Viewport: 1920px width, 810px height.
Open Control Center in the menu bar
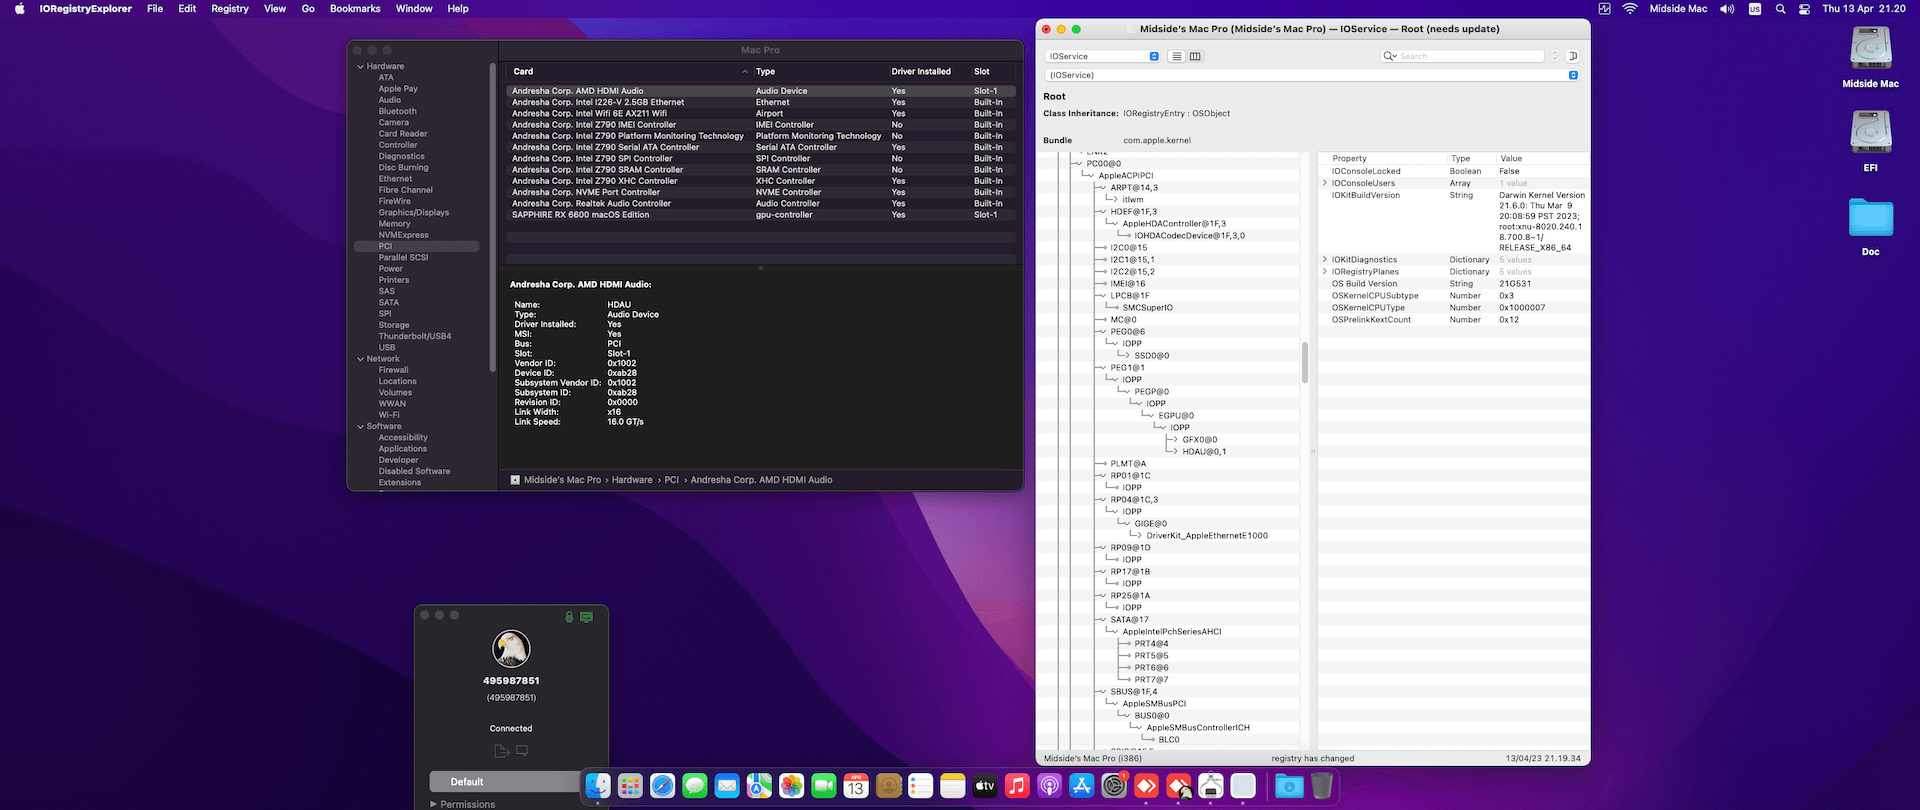(x=1804, y=9)
